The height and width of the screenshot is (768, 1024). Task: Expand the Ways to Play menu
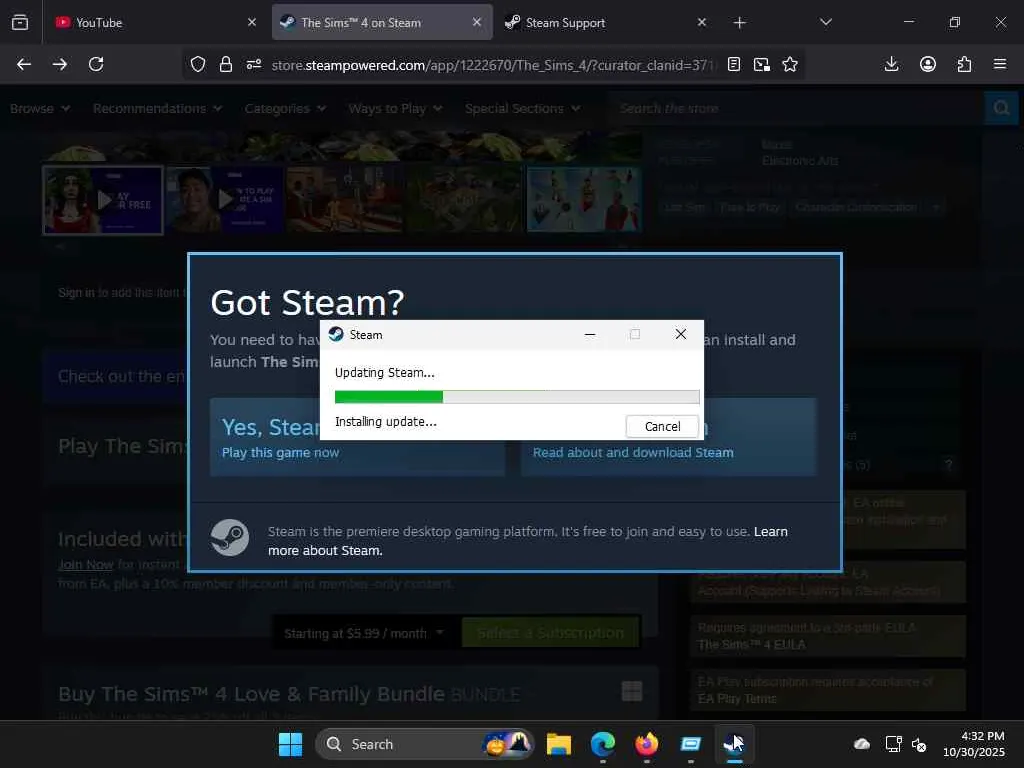point(395,108)
